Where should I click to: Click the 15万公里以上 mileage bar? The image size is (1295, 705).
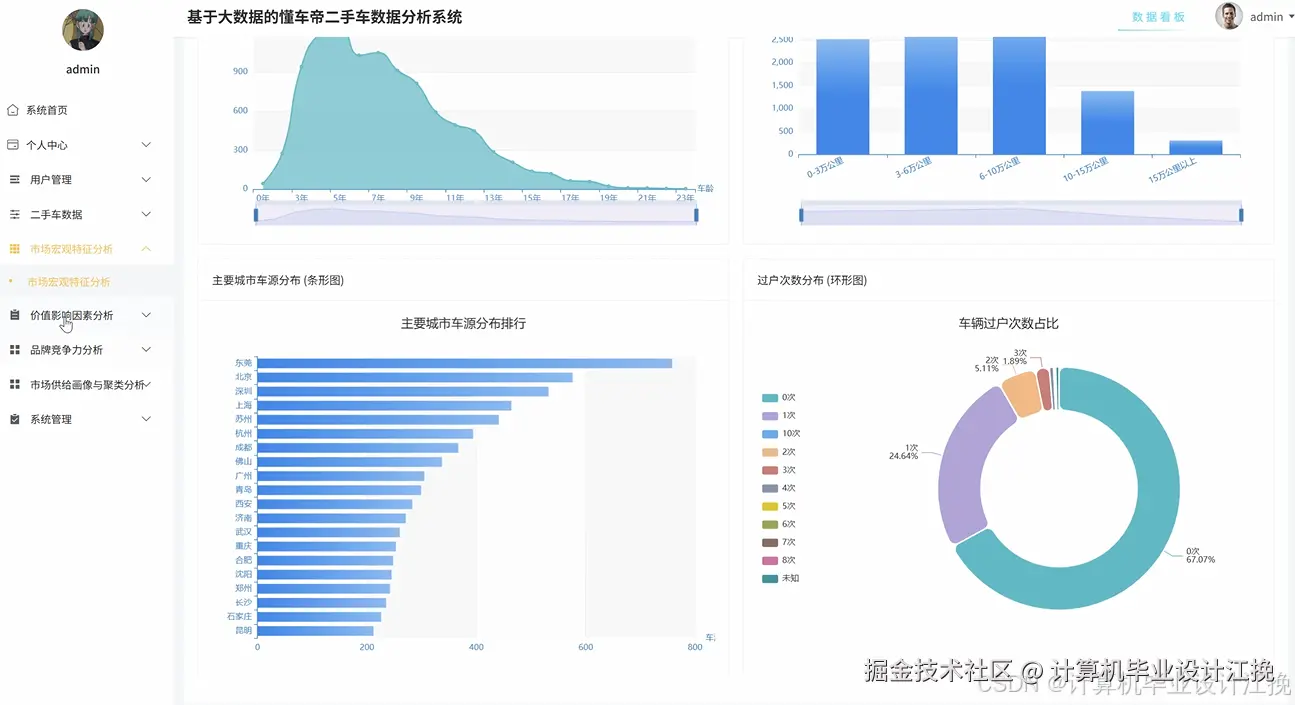(x=1196, y=147)
